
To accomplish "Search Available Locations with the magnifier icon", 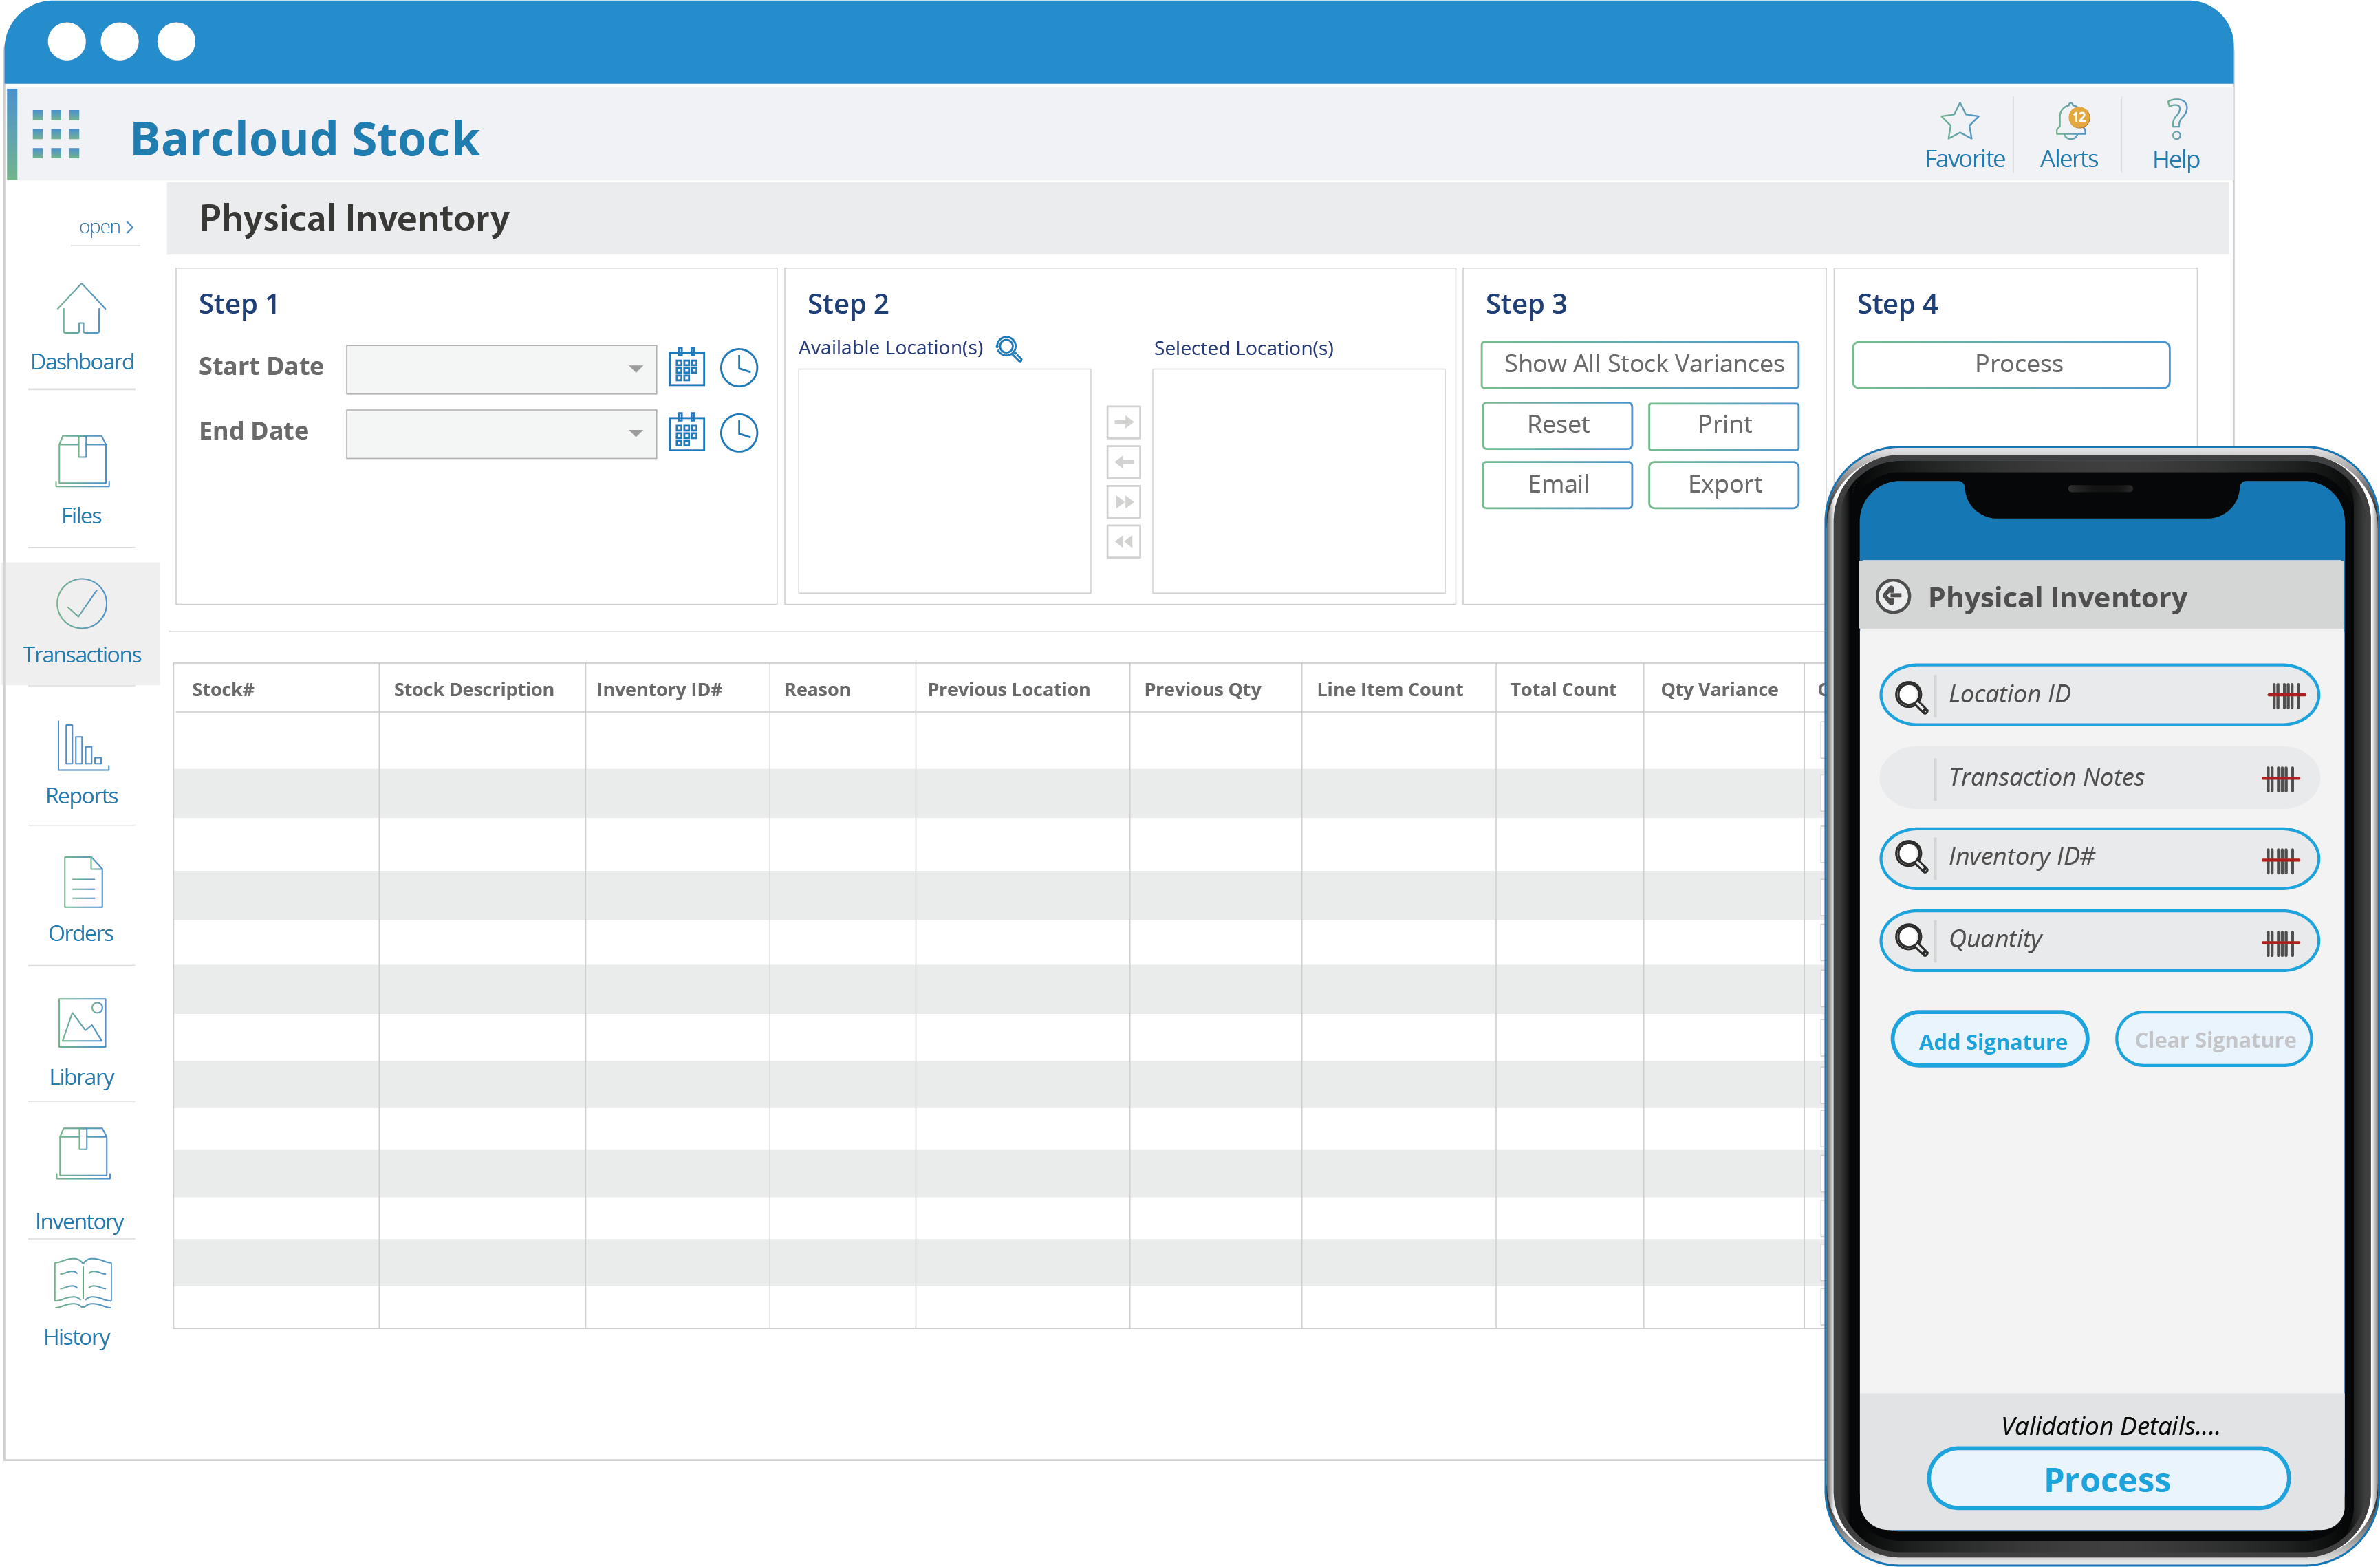I will pyautogui.click(x=1009, y=349).
